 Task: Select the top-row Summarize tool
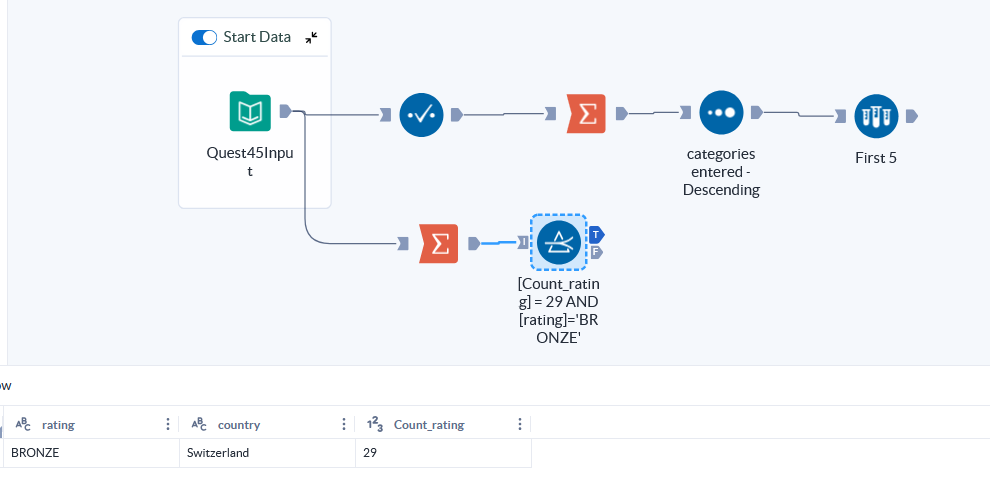(586, 114)
